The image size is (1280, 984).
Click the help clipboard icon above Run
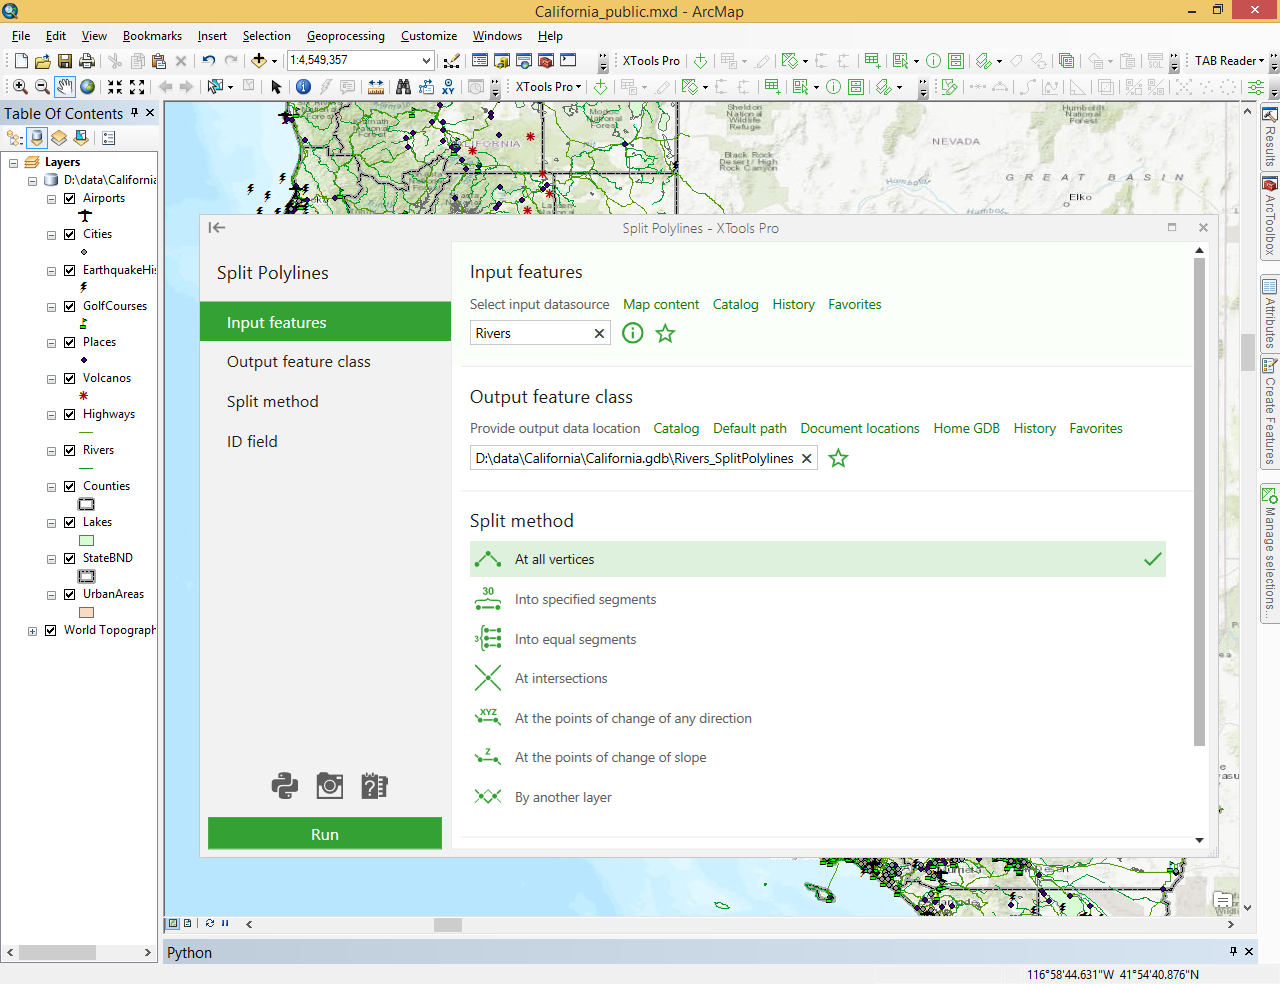coord(374,786)
